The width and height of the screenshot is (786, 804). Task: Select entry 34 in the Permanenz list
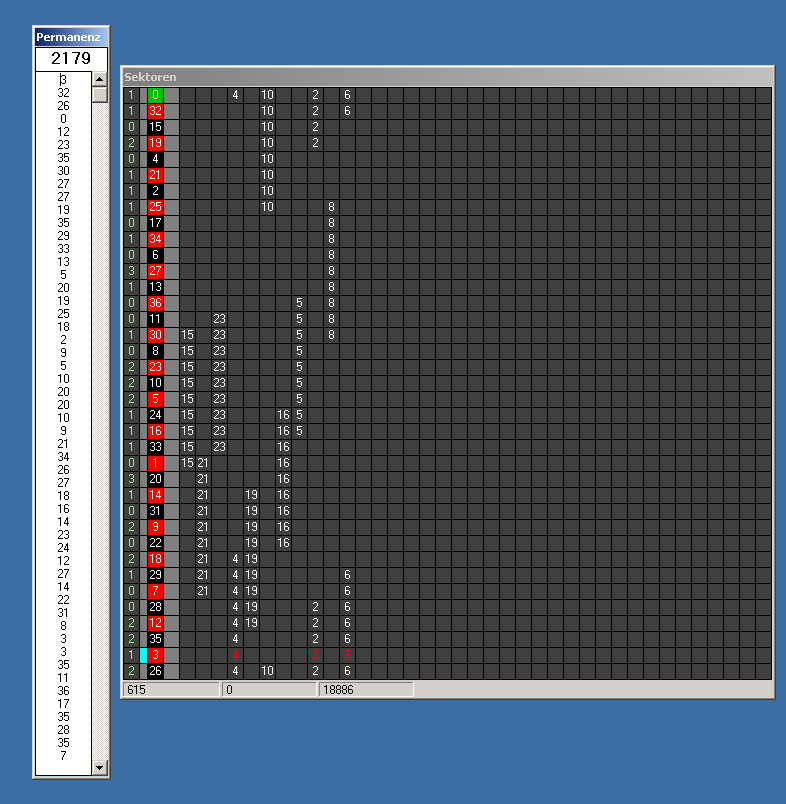(x=63, y=456)
